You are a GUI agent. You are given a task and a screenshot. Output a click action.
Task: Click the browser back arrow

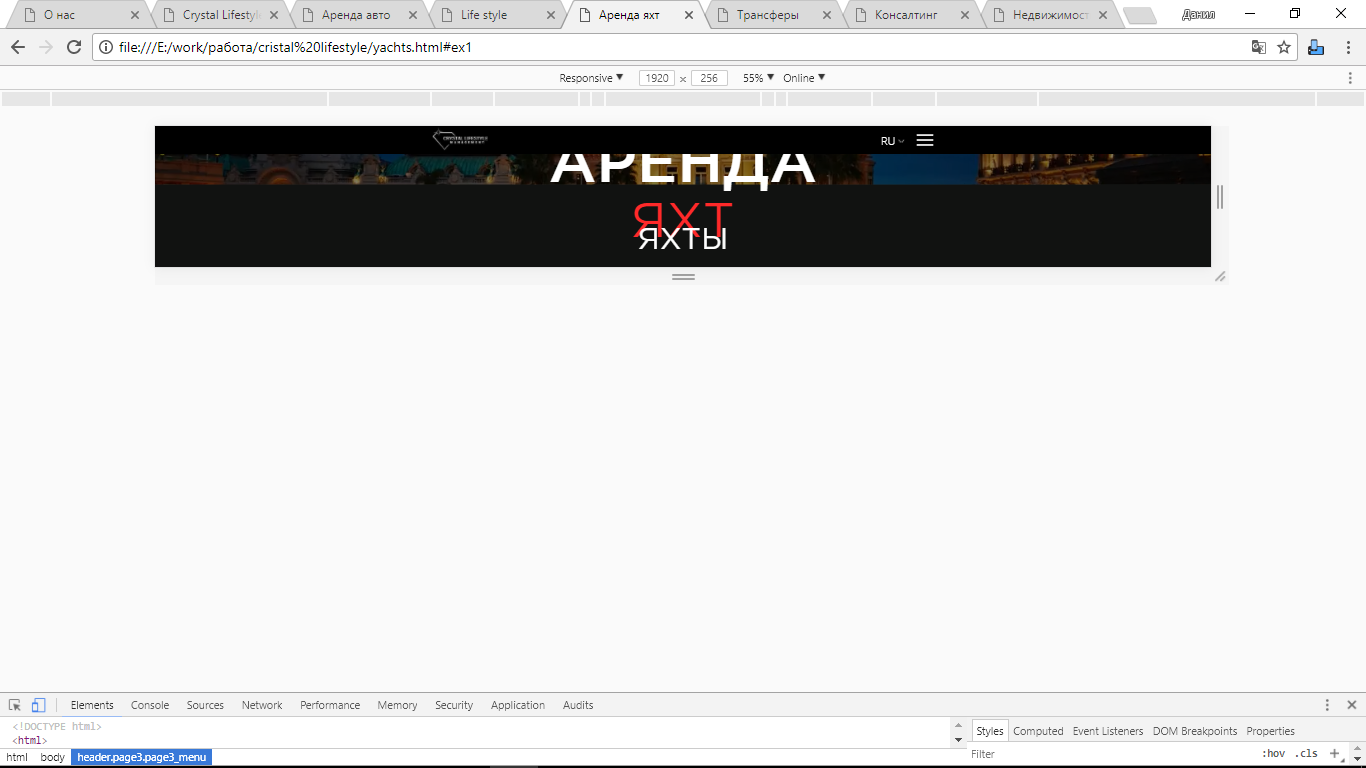[18, 47]
